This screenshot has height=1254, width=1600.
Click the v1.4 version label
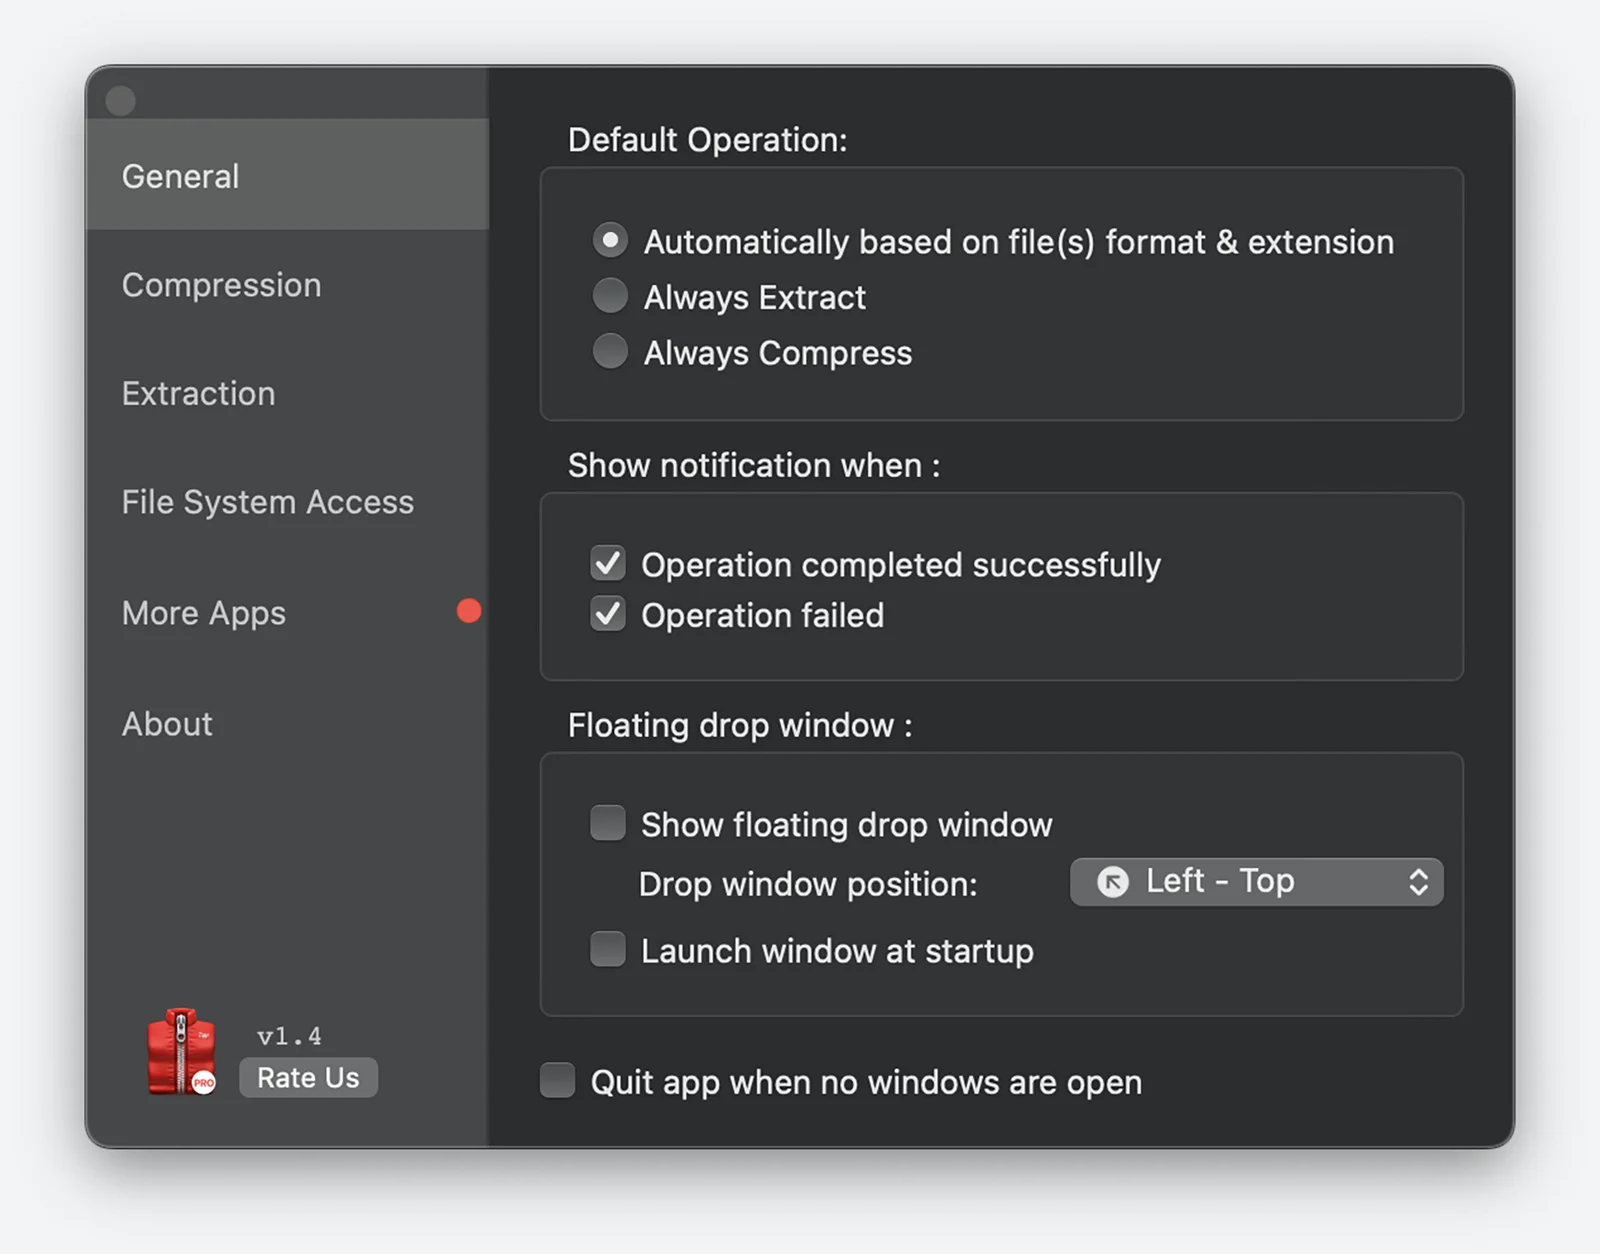point(289,1036)
